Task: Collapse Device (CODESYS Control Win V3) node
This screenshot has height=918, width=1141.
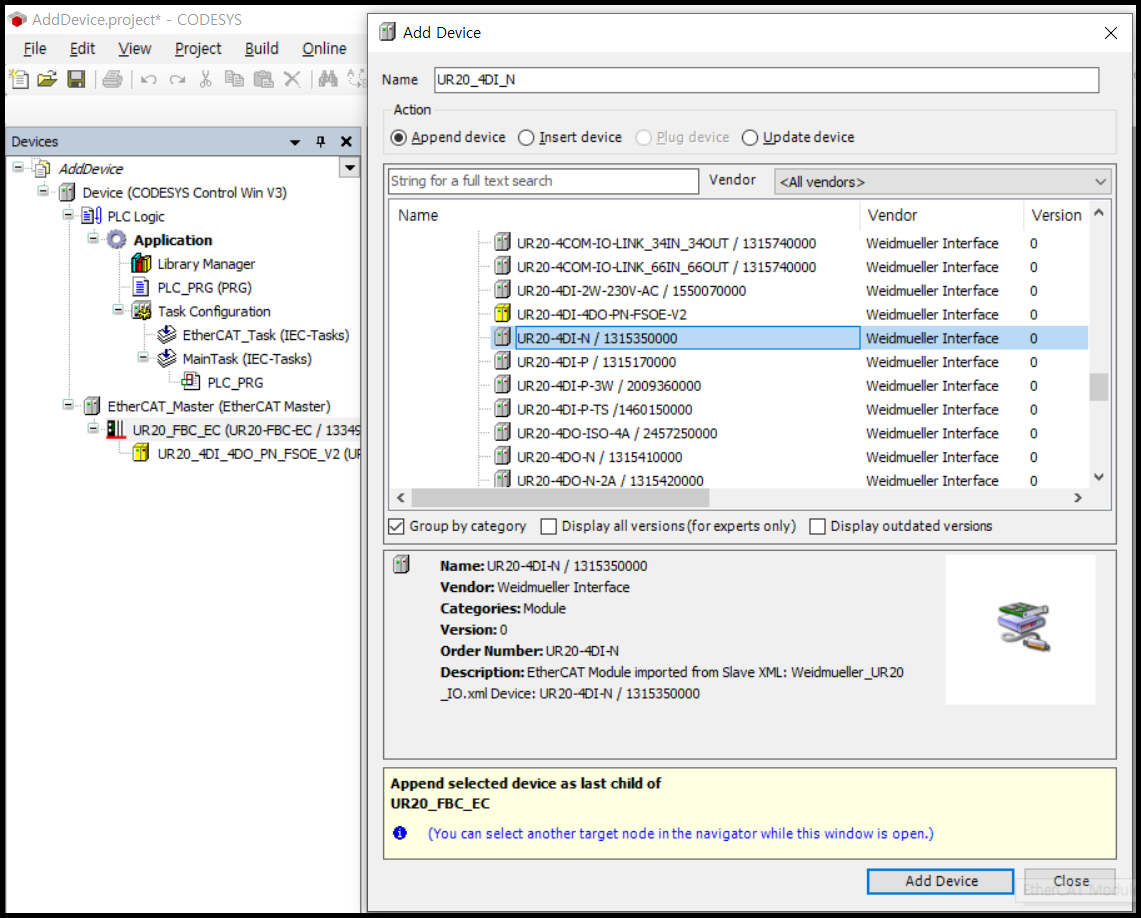Action: [x=43, y=191]
